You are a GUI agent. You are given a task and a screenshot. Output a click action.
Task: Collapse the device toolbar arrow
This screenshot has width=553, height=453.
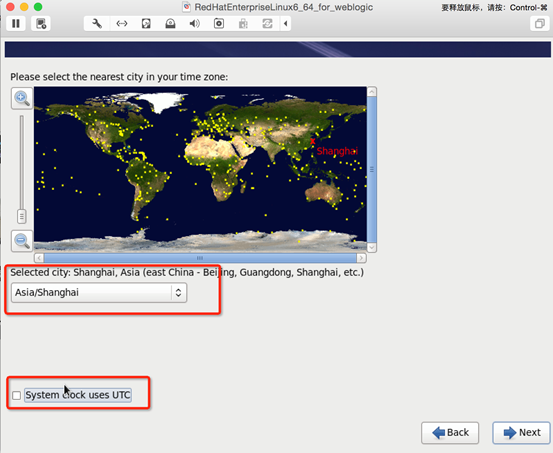(x=285, y=24)
